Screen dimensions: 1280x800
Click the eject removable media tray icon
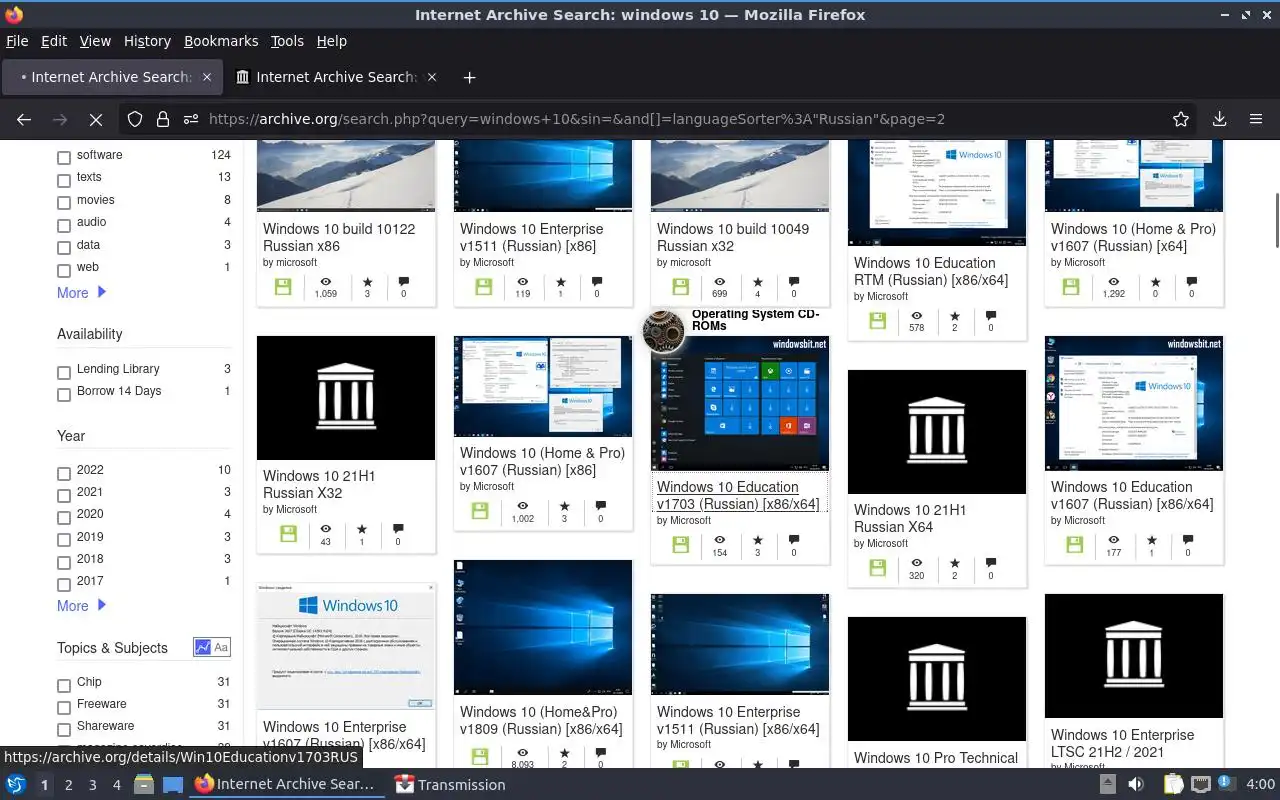click(1108, 785)
